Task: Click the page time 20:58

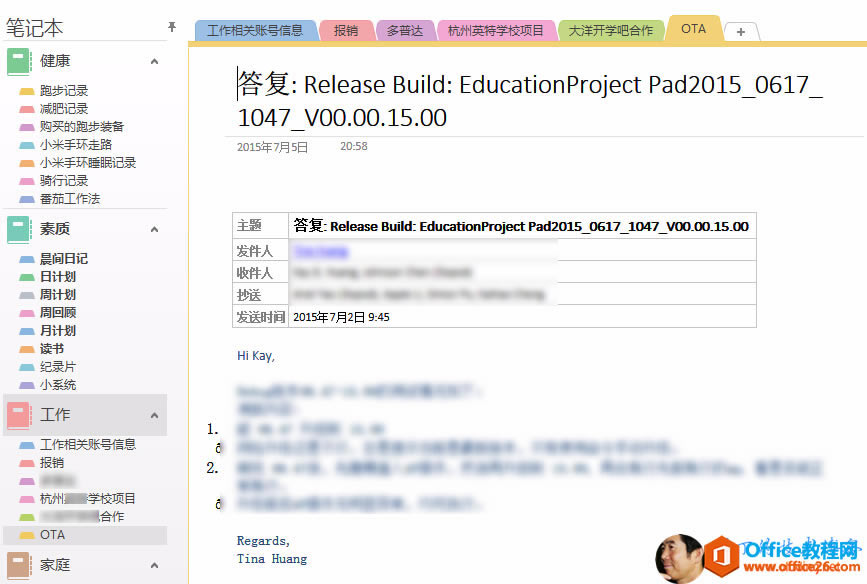Action: (x=354, y=147)
